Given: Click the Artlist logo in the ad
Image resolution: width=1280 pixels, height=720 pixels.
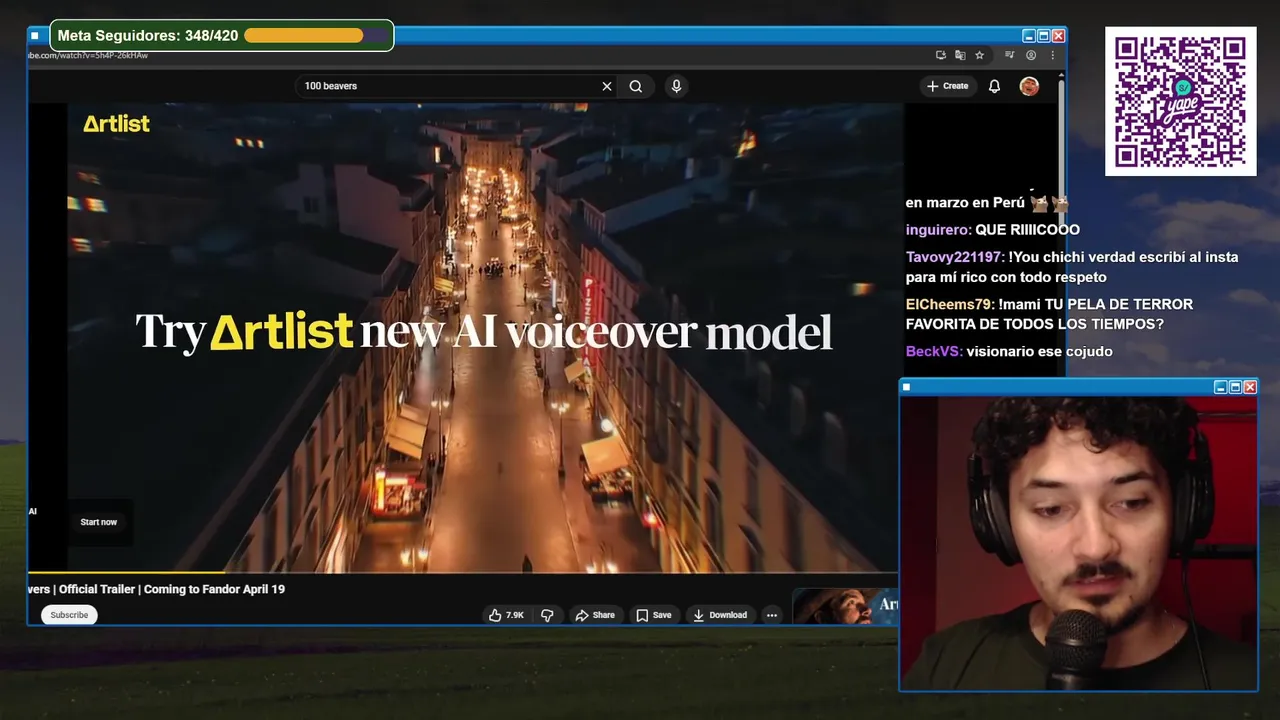Looking at the screenshot, I should pyautogui.click(x=116, y=124).
